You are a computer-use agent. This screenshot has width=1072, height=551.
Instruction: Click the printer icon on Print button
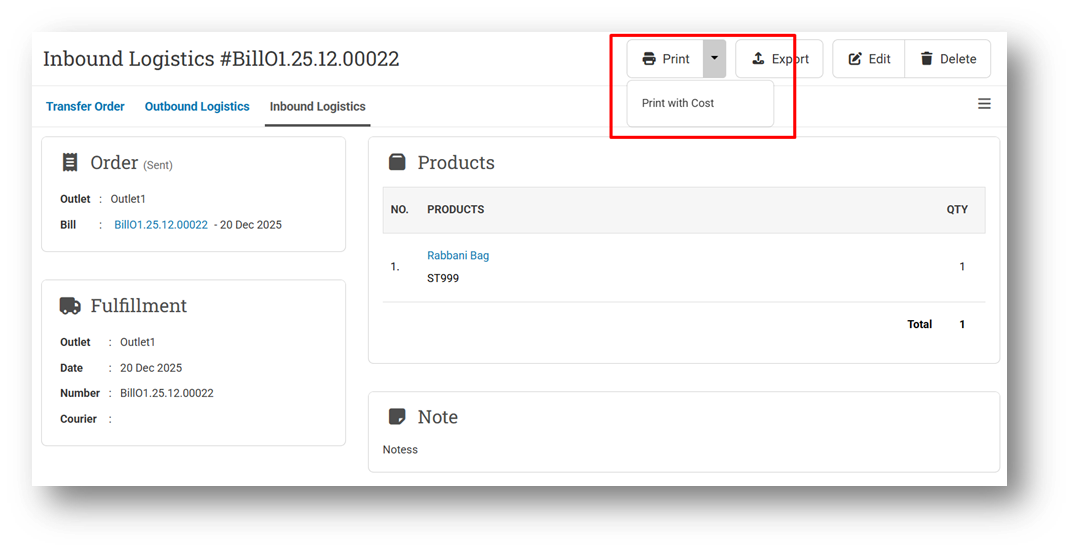pyautogui.click(x=649, y=59)
